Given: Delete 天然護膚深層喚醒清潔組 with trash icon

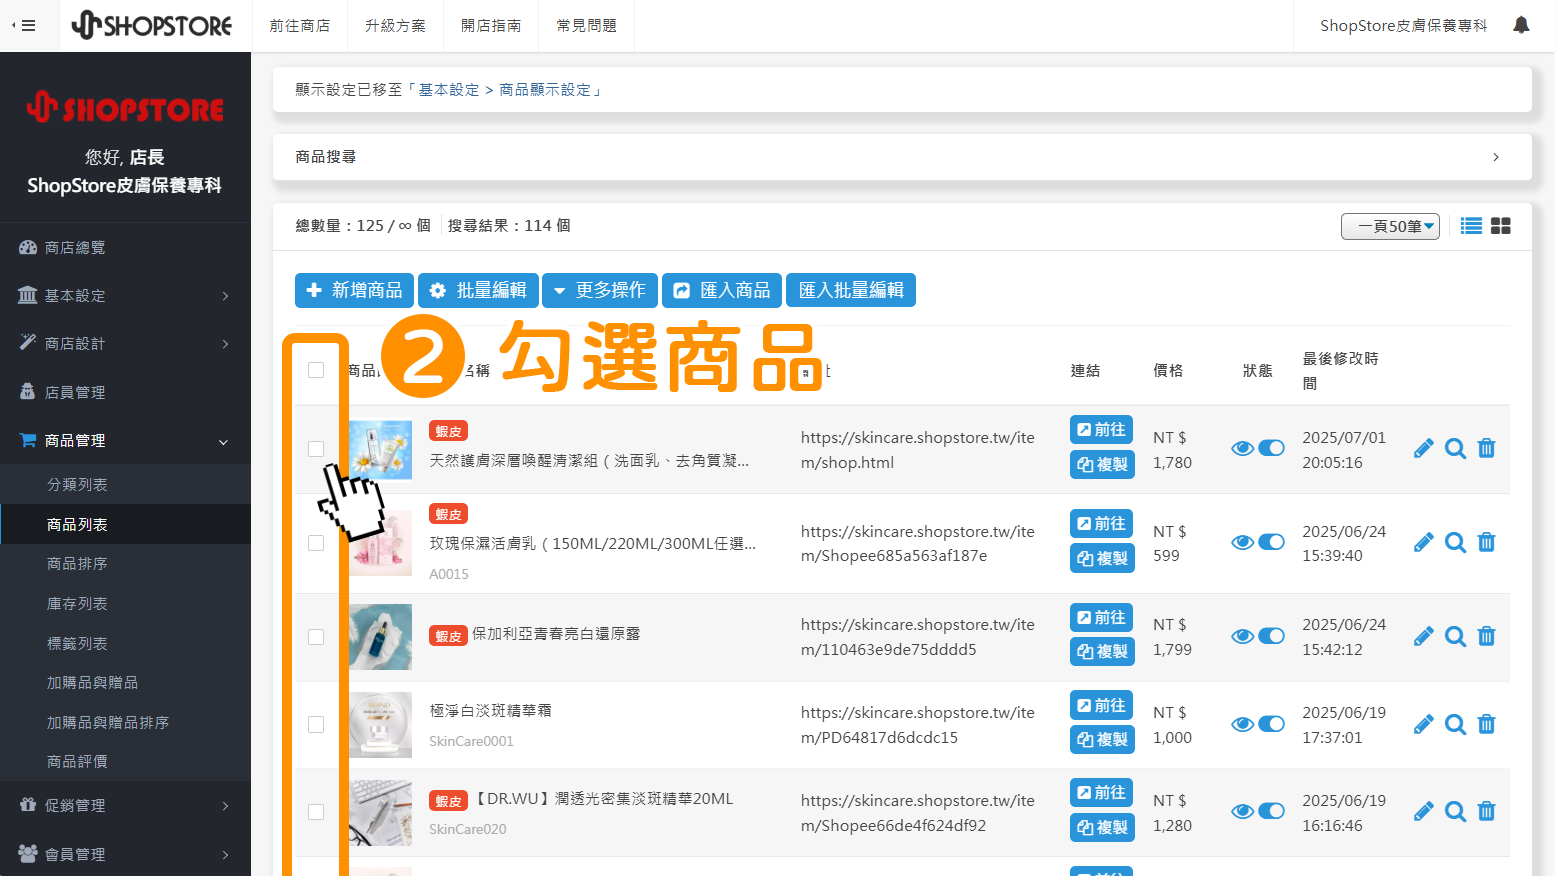Looking at the screenshot, I should click(1487, 448).
